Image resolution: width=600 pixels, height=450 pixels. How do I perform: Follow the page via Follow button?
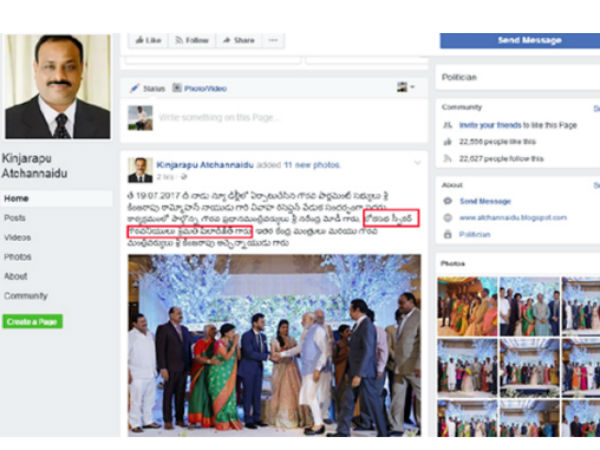pos(192,40)
